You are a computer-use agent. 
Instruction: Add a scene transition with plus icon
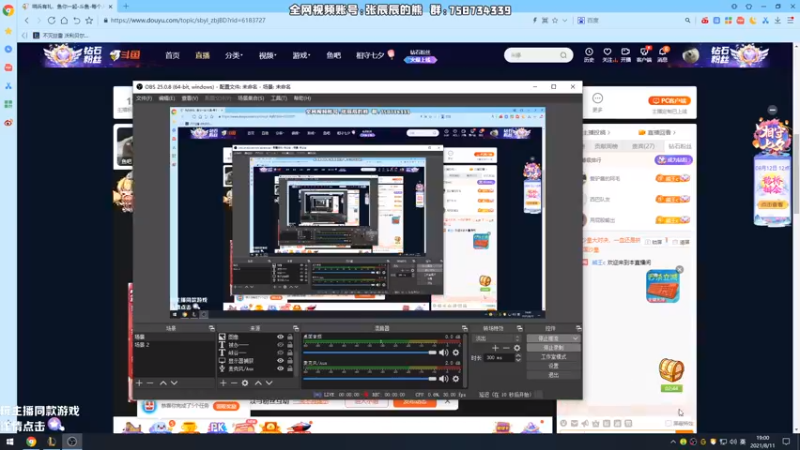(495, 348)
